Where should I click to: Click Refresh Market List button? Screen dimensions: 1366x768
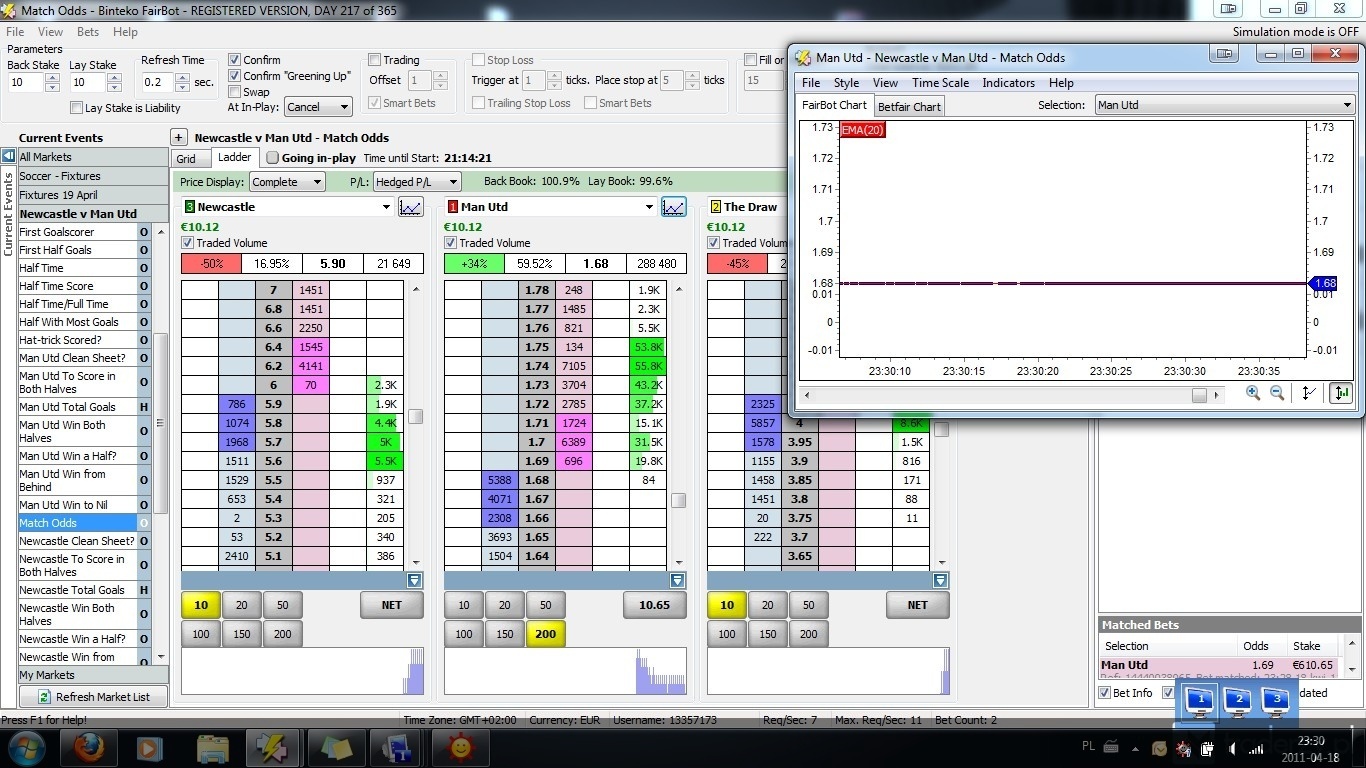point(93,697)
